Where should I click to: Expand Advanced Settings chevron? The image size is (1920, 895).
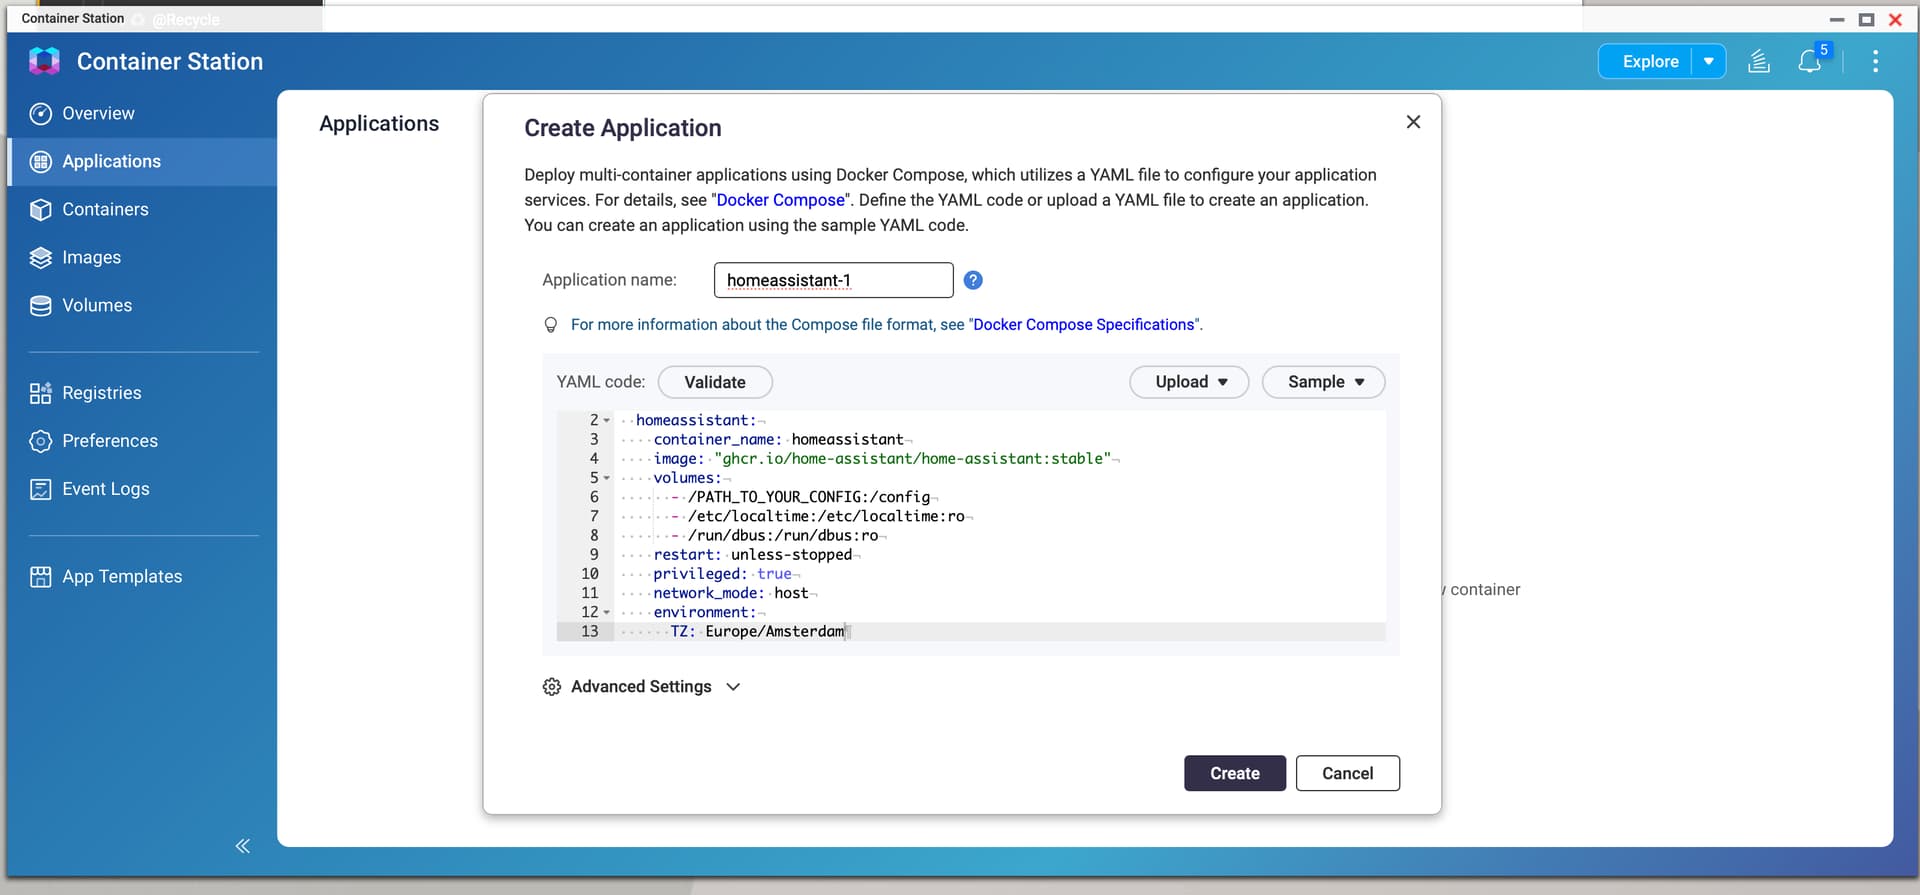733,687
